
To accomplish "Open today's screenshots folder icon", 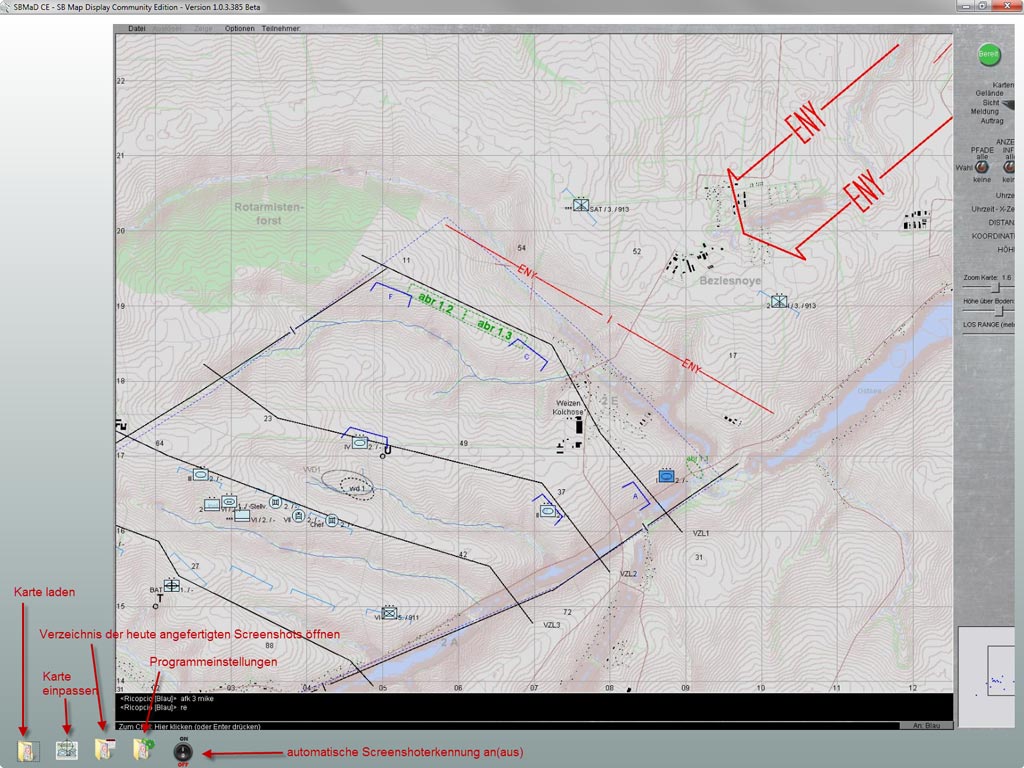I will click(x=105, y=749).
